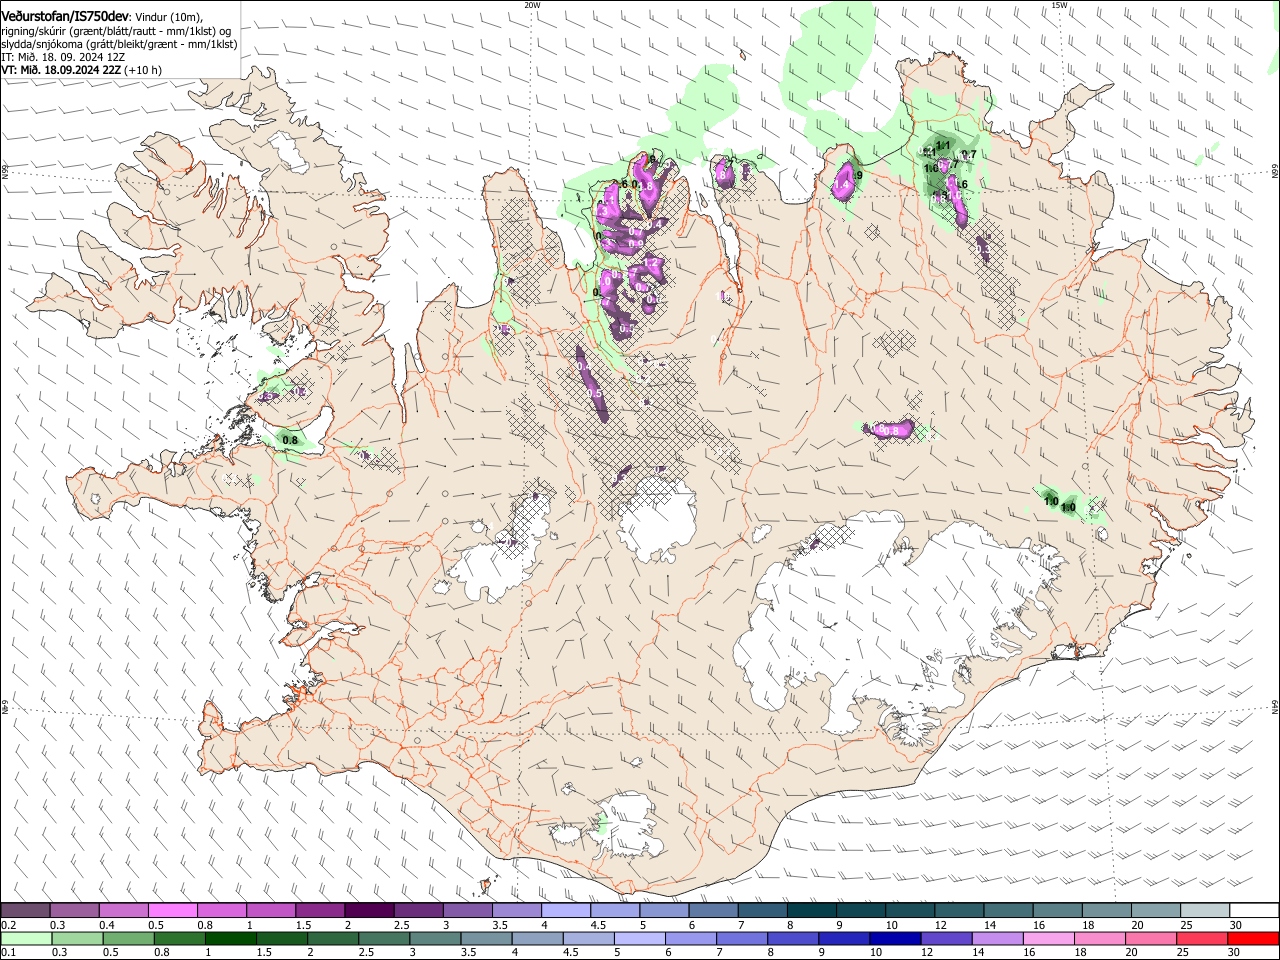Screen dimensions: 1280x960
Task: Click the Veðurstofan/IS750dev title text
Action: [x=65, y=16]
